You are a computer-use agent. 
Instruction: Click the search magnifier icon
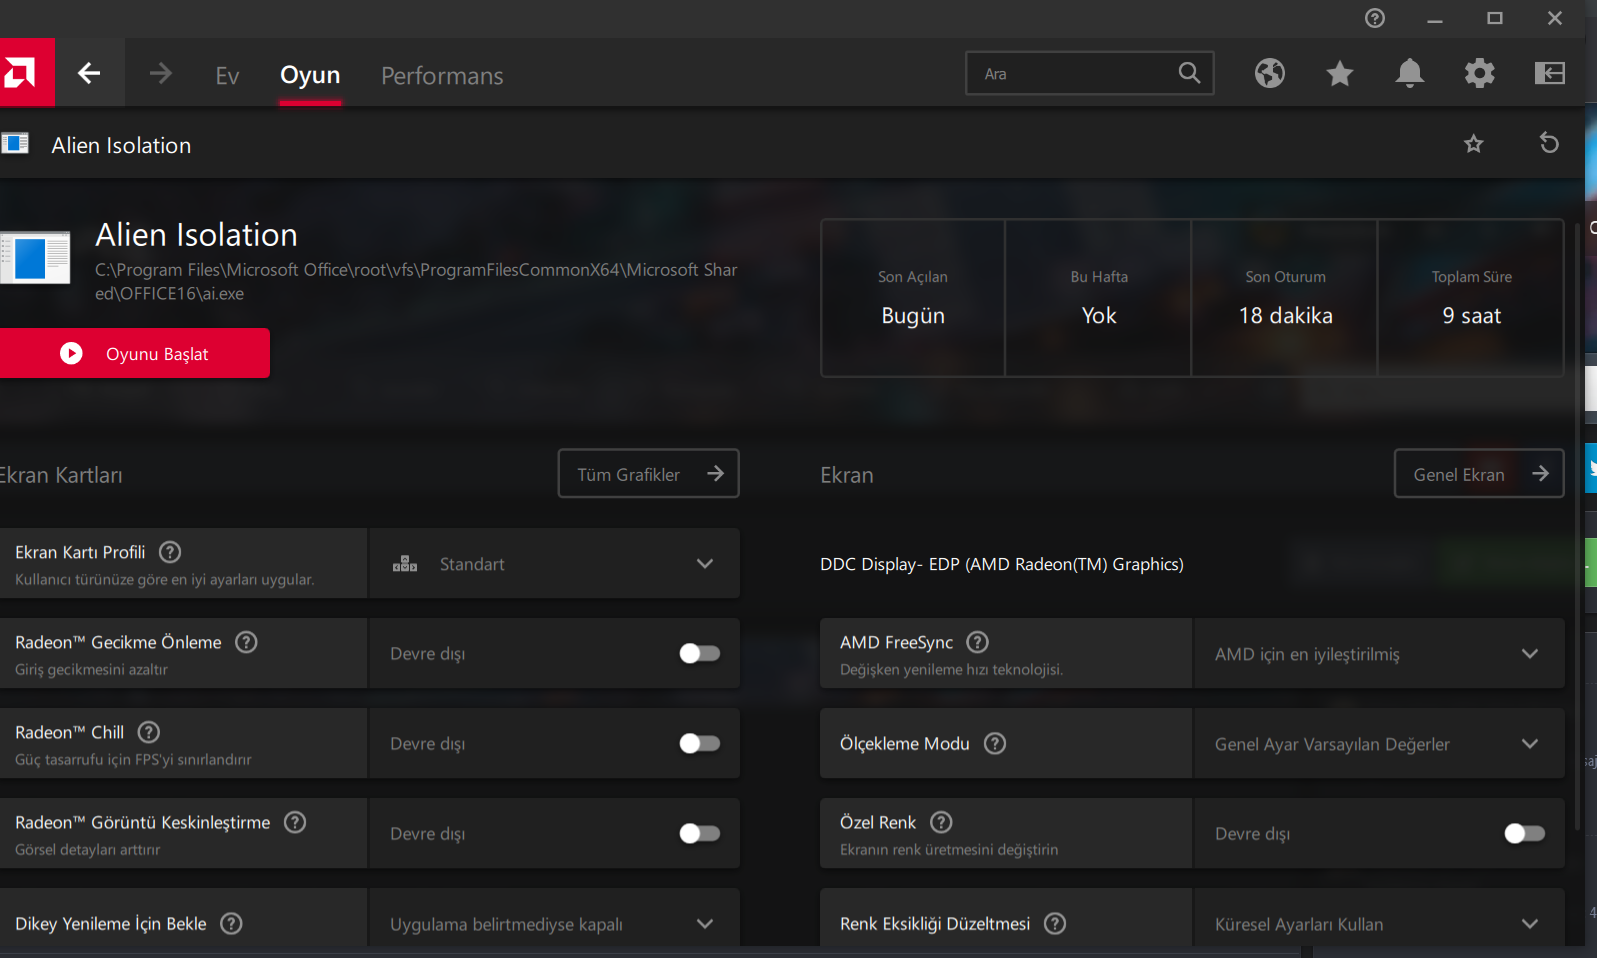(1189, 73)
